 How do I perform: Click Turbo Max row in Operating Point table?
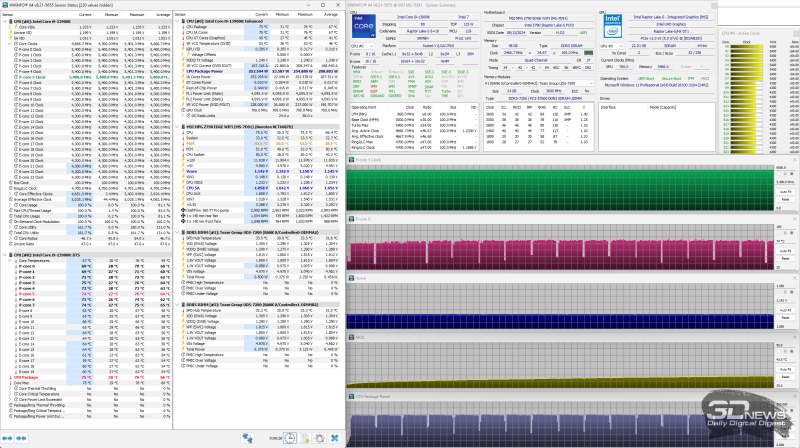pyautogui.click(x=415, y=125)
